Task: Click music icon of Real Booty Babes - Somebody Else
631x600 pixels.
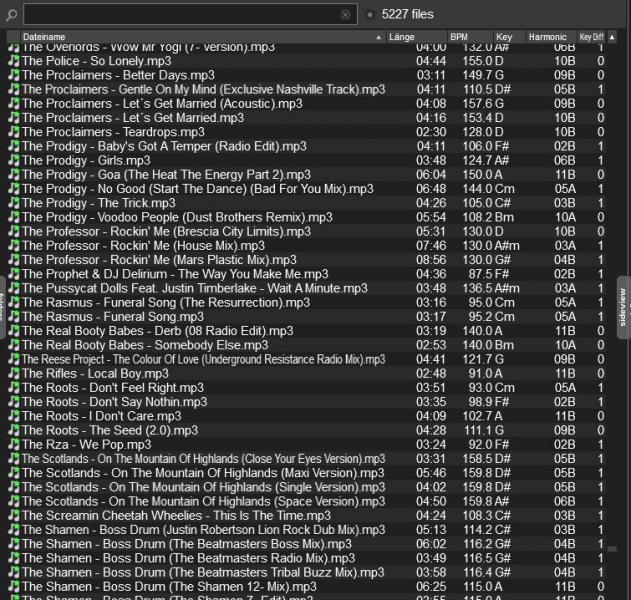Action: 14,345
